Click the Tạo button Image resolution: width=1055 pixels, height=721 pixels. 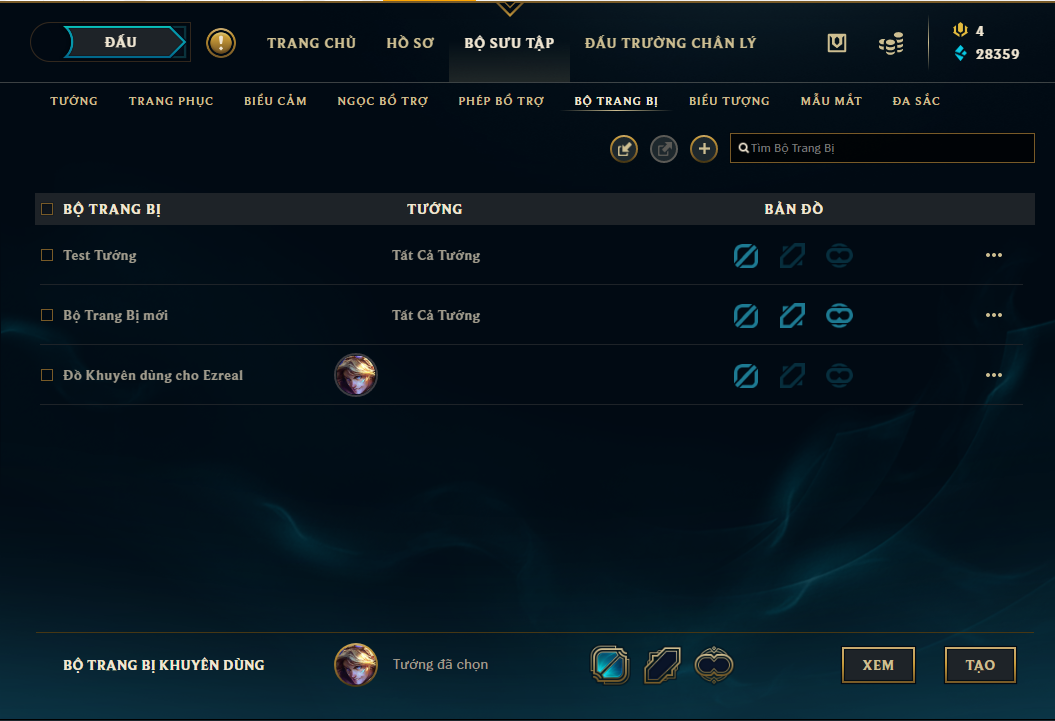(x=980, y=665)
